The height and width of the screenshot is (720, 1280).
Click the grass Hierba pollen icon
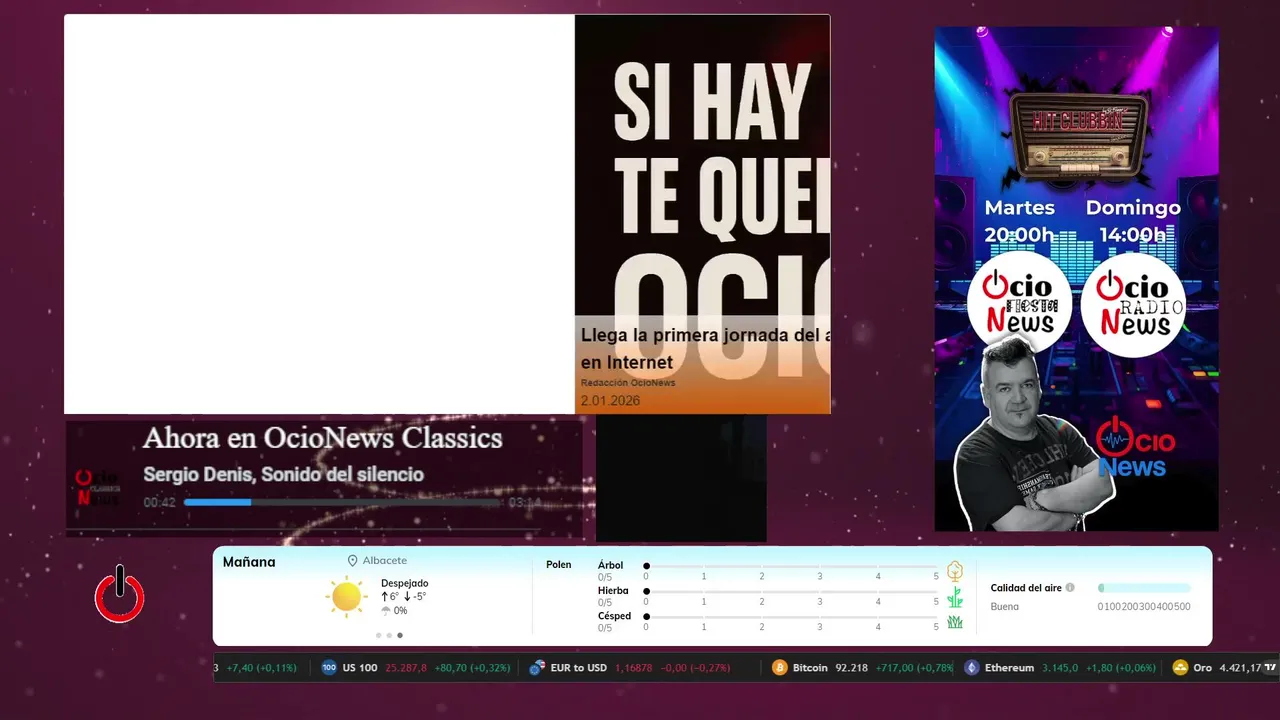point(955,597)
